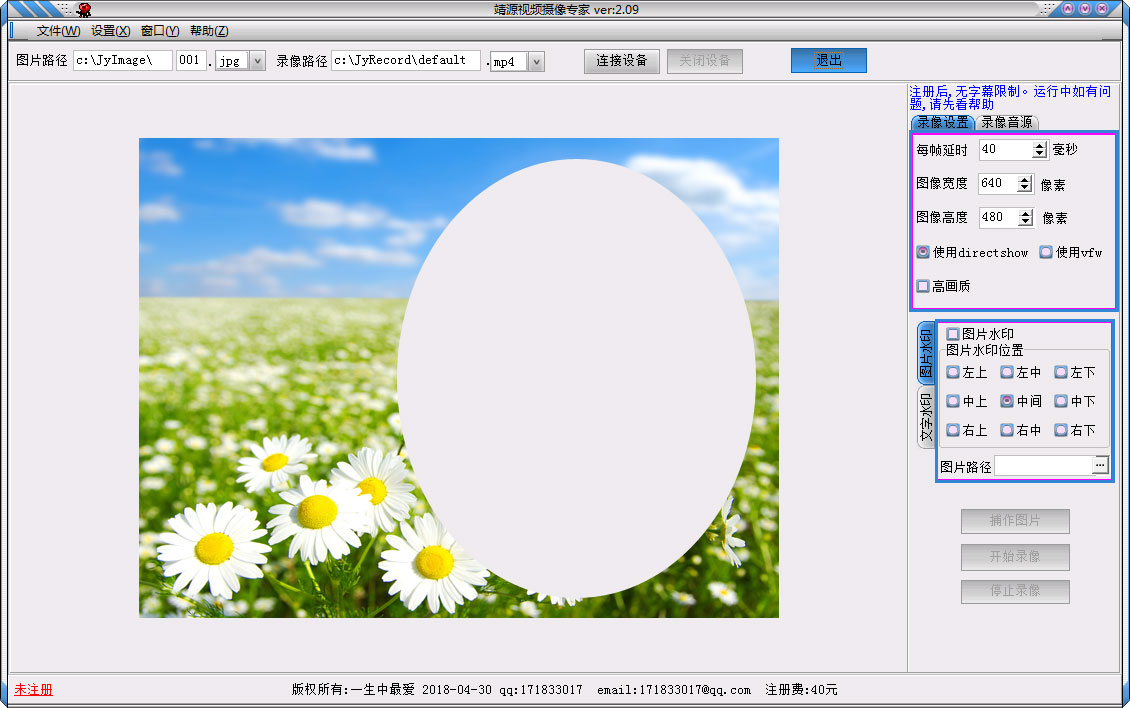Increase the 每帧延时 value with up arrow
The height and width of the screenshot is (708, 1130).
coord(1039,145)
